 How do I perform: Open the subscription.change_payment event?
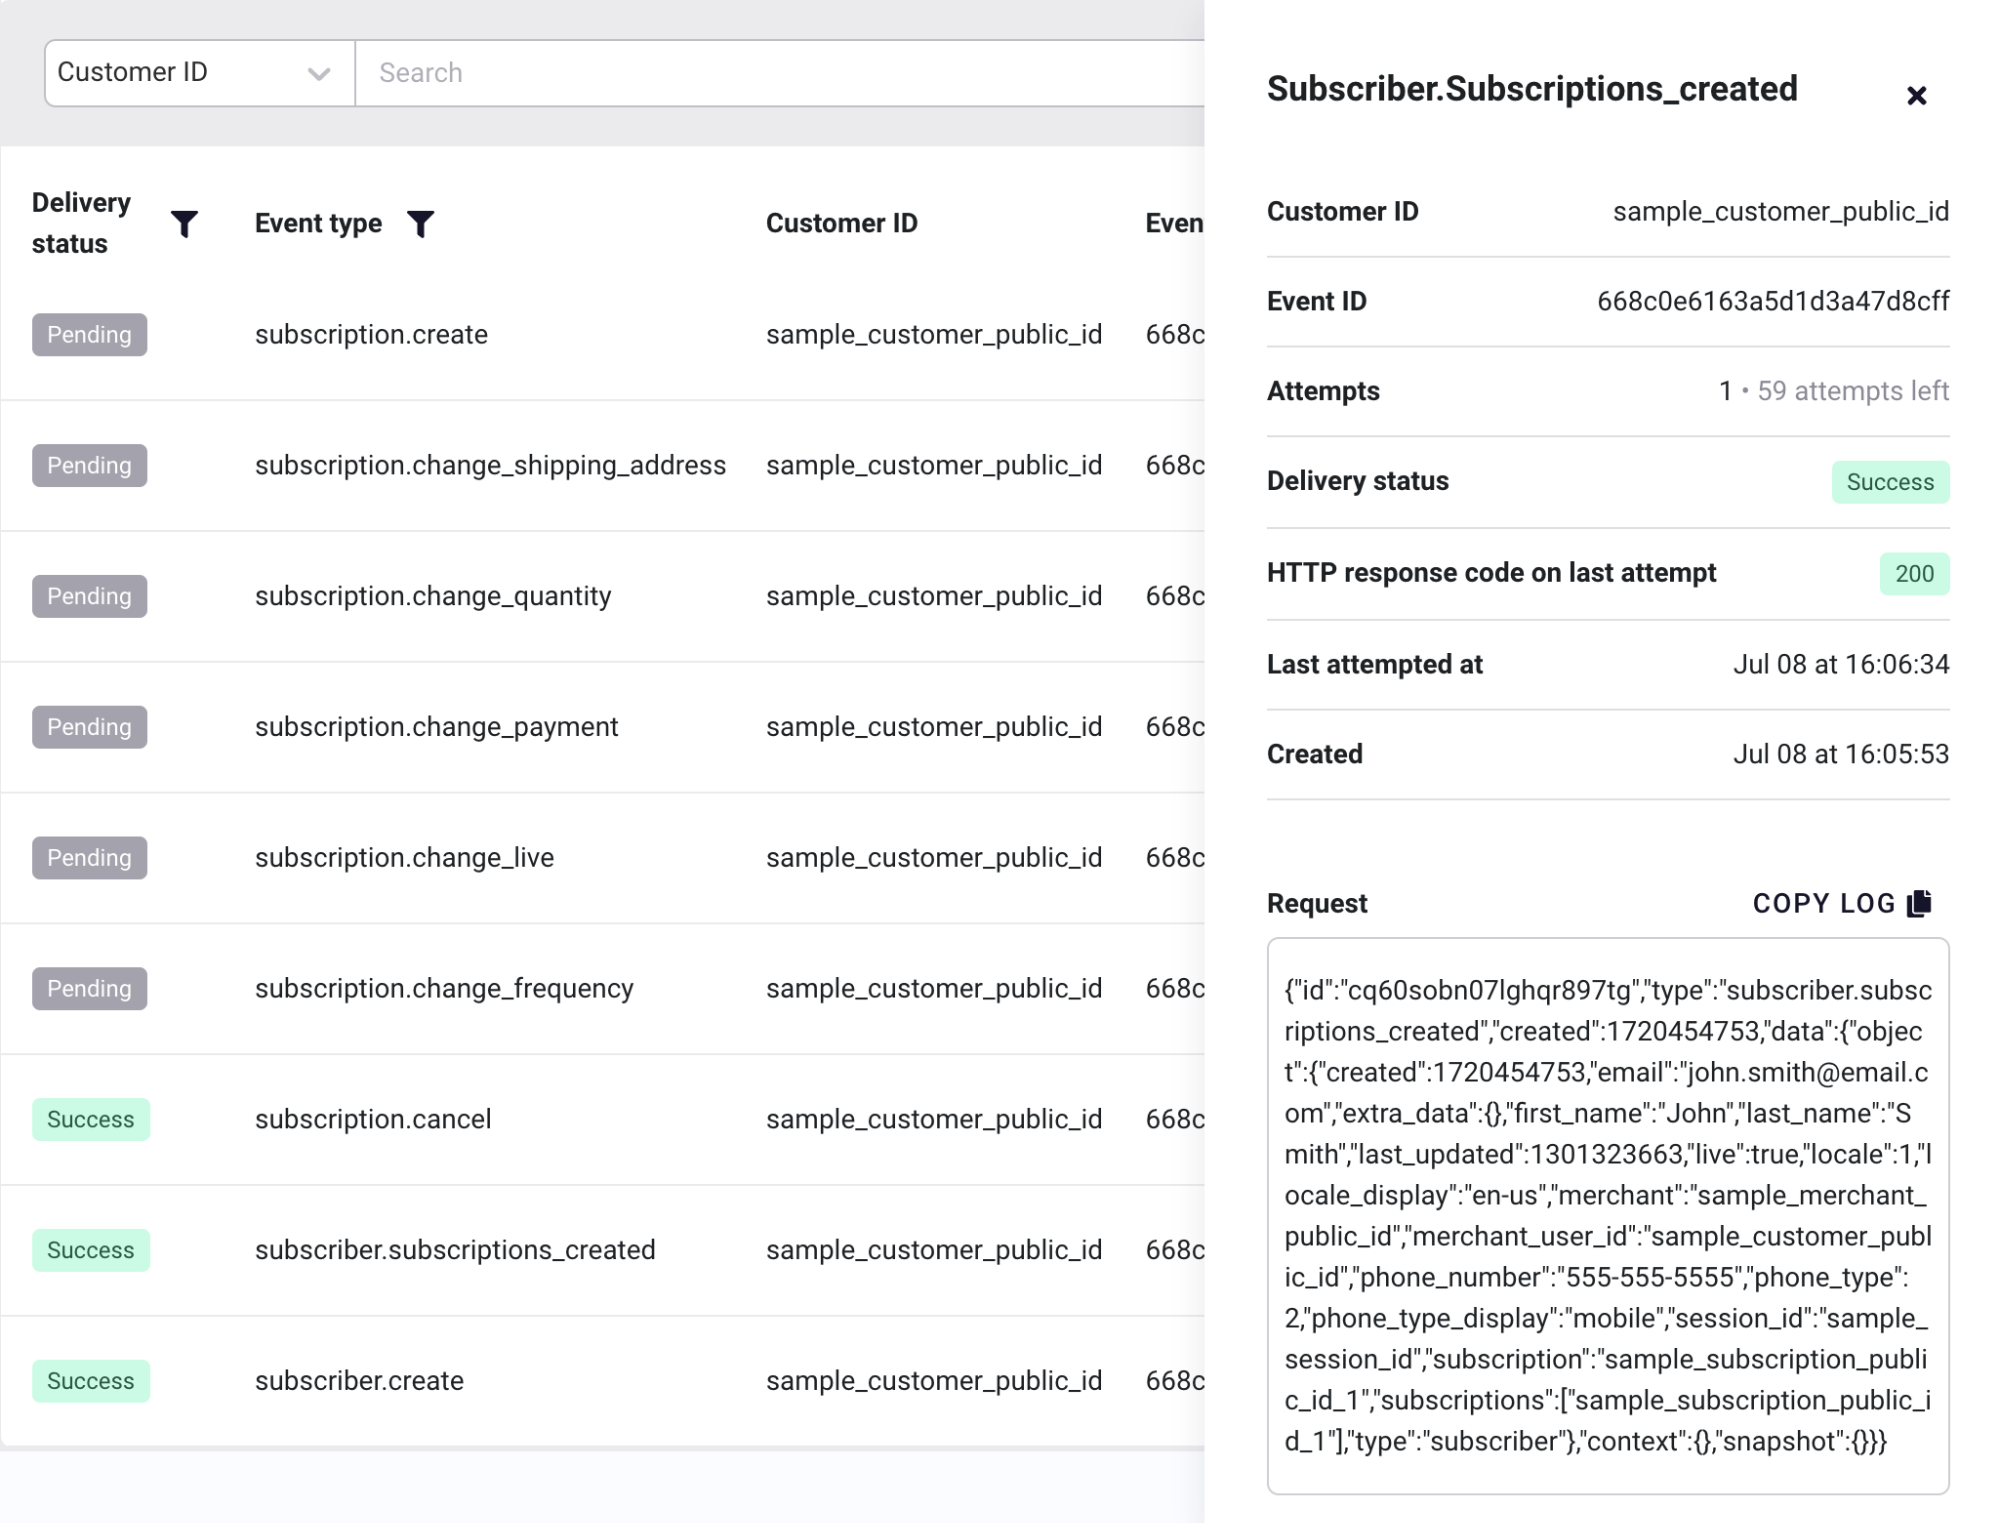click(602, 727)
